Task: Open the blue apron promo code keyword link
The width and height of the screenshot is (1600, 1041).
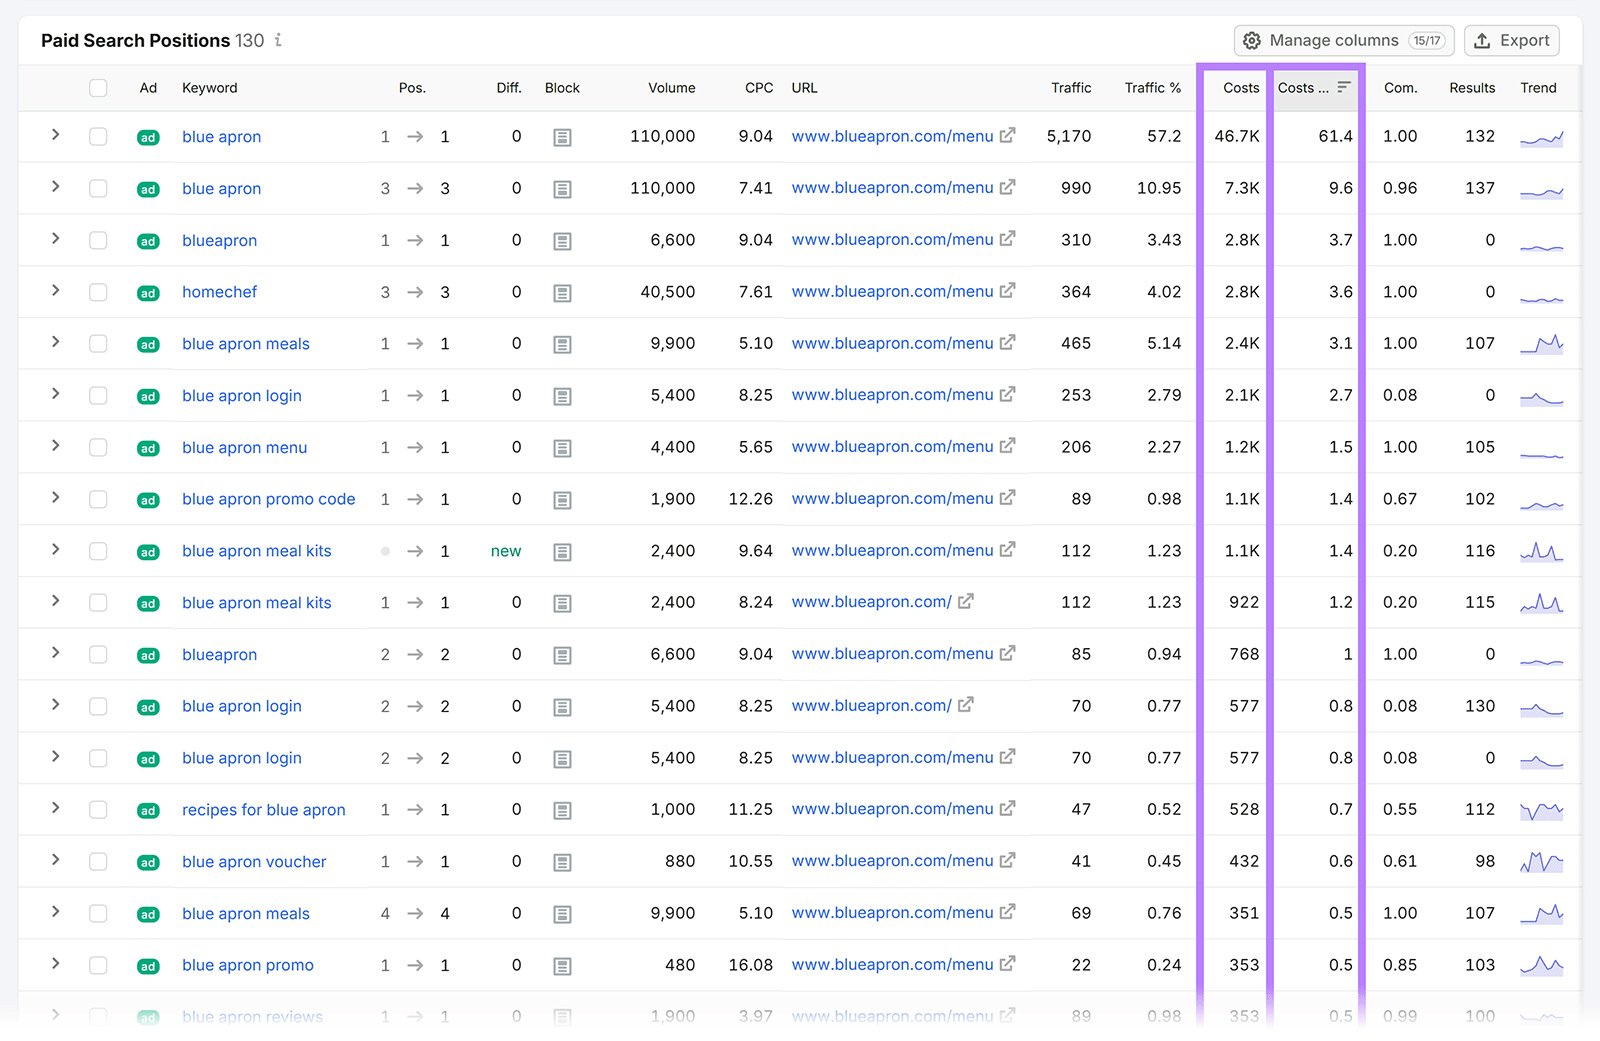Action: tap(268, 499)
